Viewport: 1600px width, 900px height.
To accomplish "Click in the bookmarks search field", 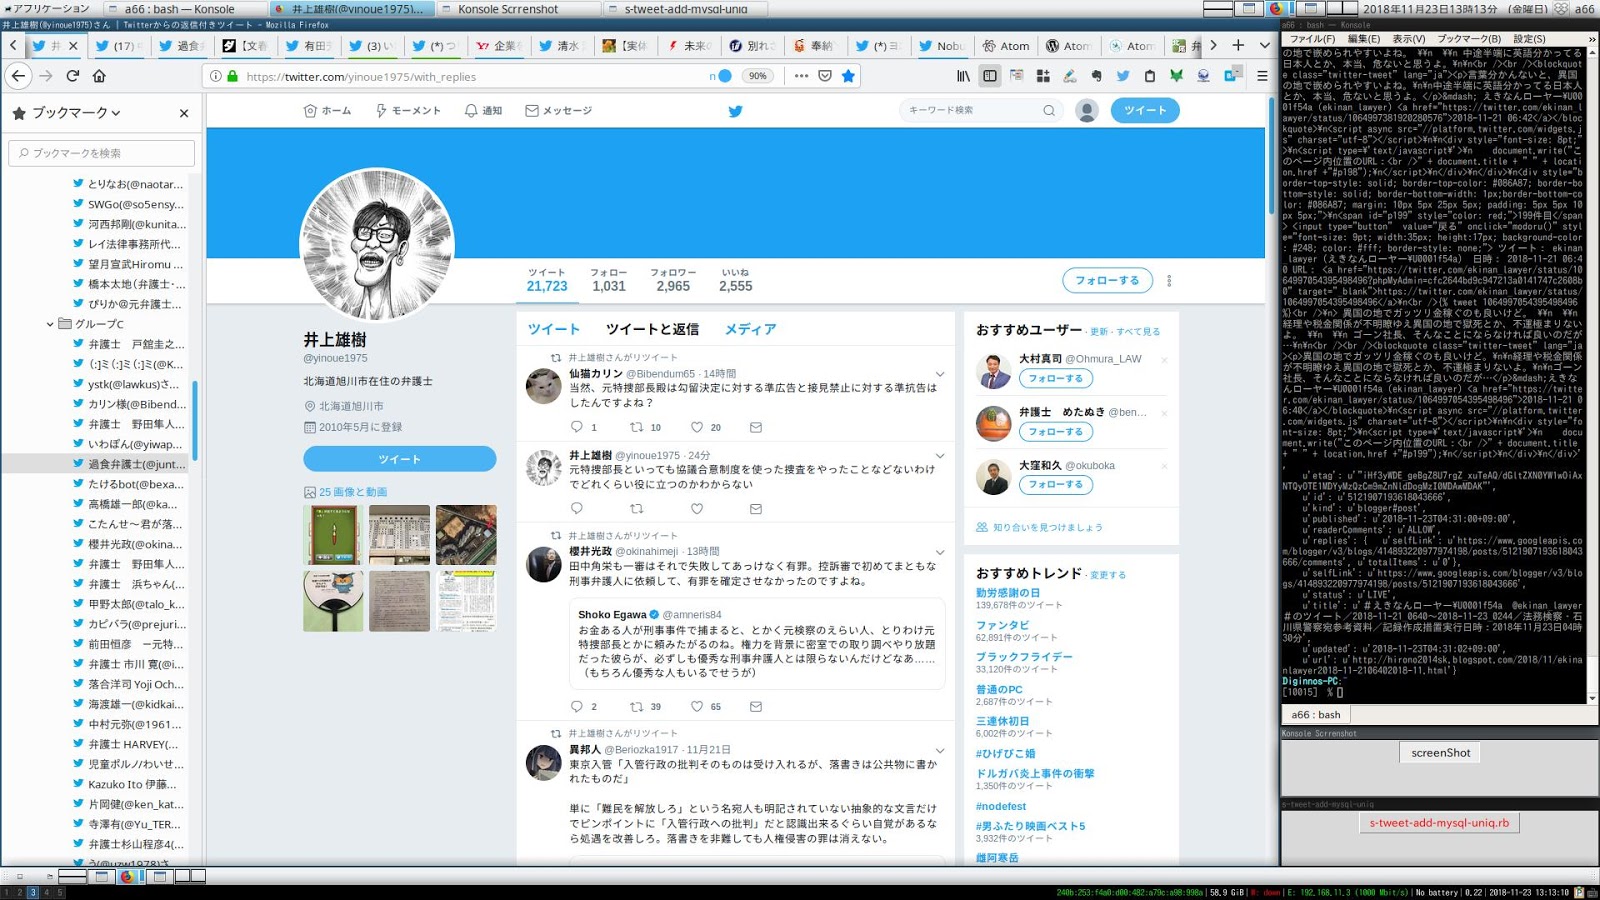I will [101, 153].
